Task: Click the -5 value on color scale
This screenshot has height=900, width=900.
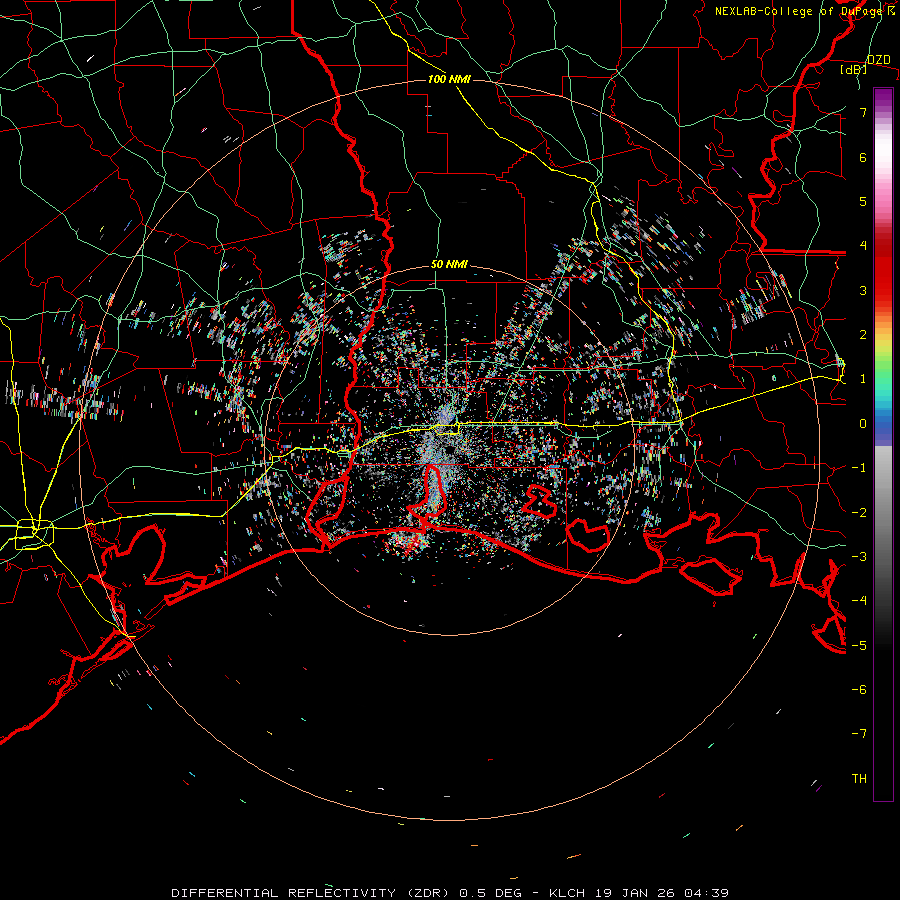Action: (859, 646)
